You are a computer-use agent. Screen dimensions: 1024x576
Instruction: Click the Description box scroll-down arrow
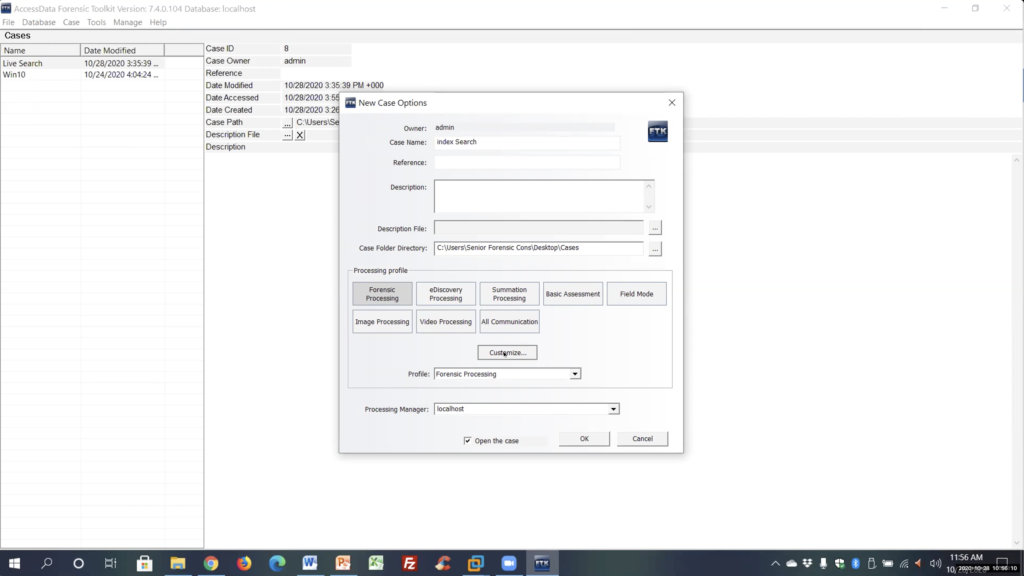(648, 207)
